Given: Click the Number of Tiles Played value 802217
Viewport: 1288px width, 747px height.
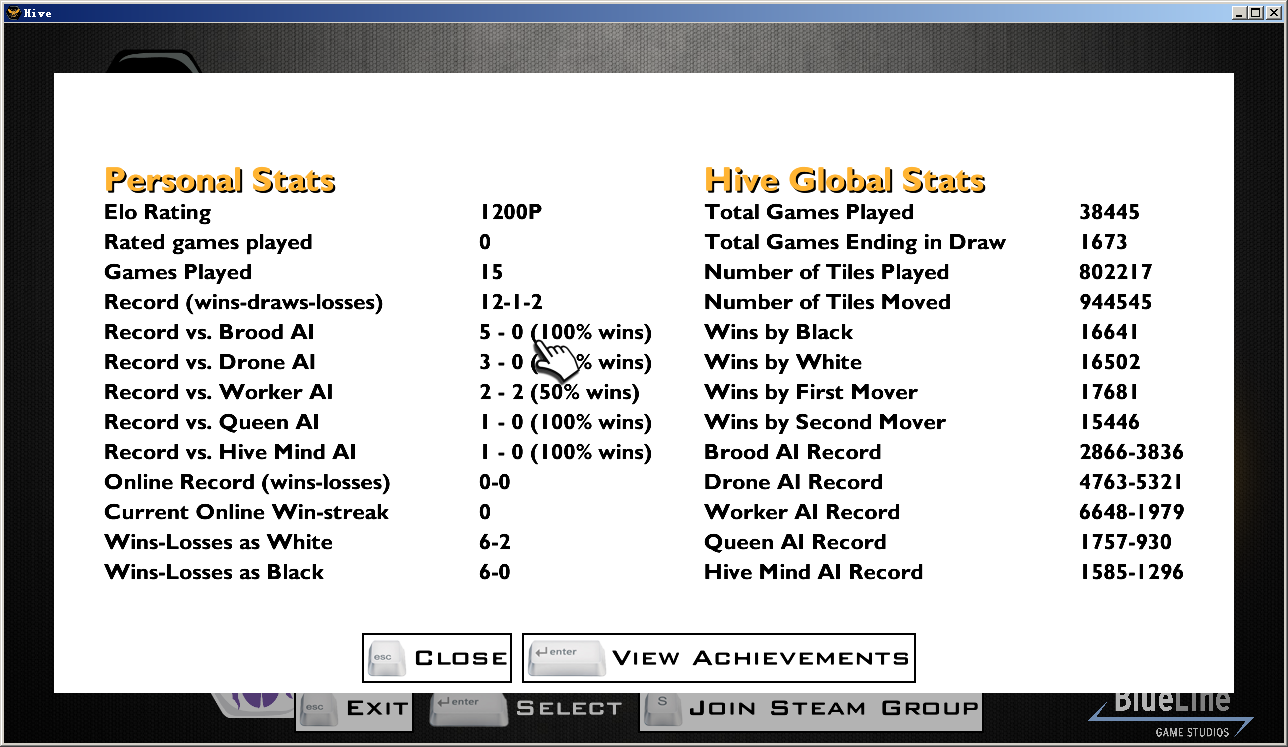Looking at the screenshot, I should [x=1116, y=272].
